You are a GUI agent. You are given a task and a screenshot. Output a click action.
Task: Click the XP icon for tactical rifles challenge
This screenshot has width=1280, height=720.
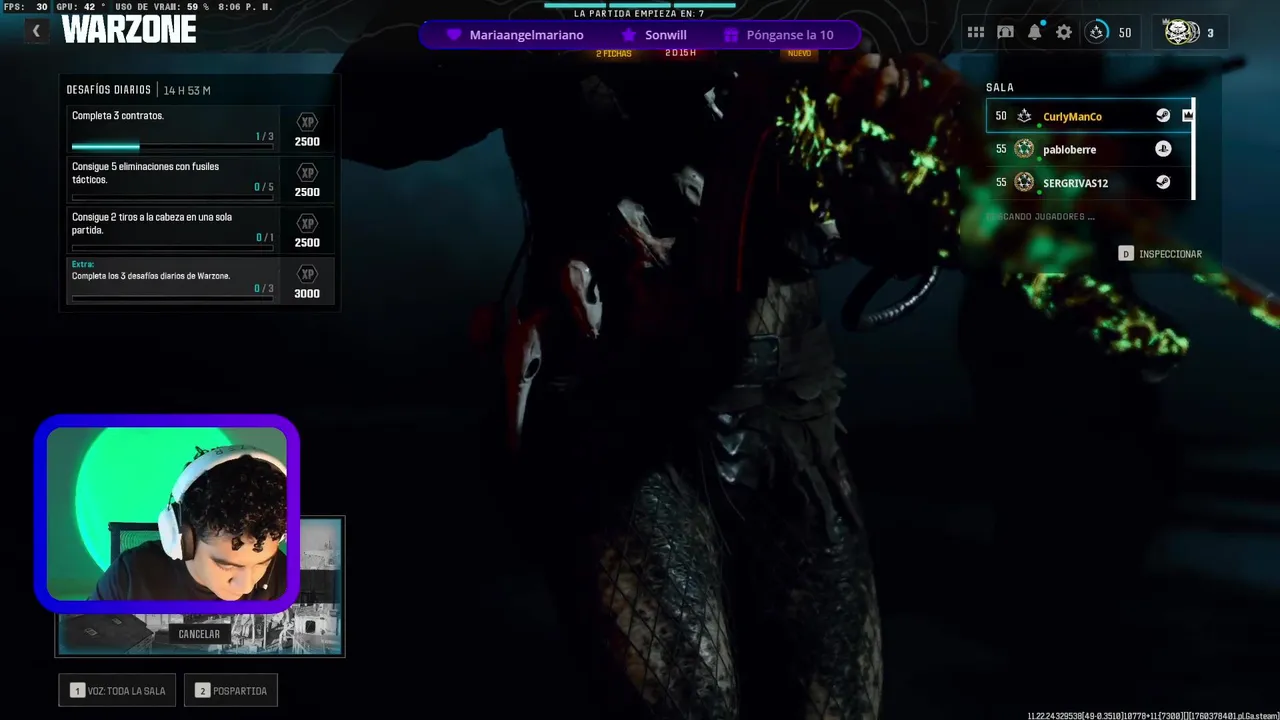tap(307, 173)
